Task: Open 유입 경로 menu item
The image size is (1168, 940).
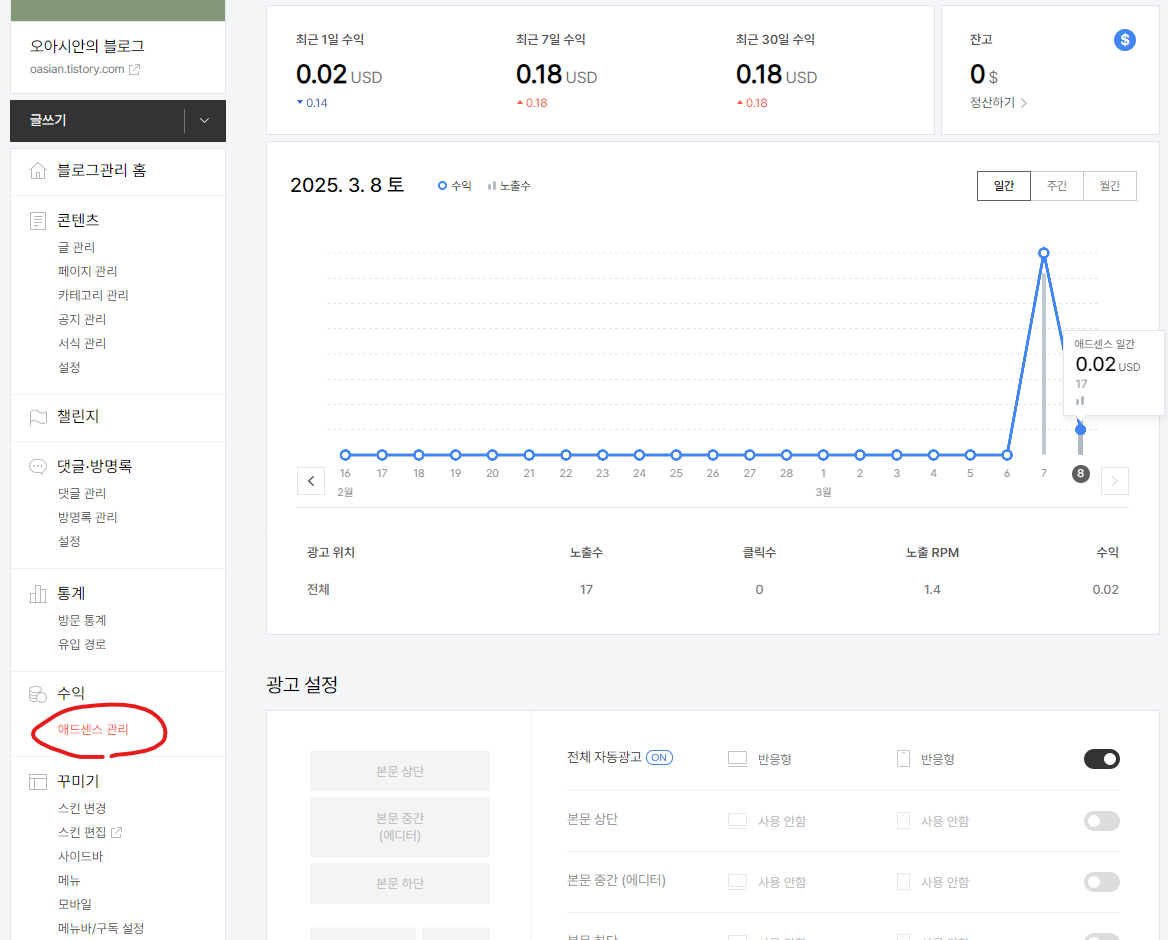Action: click(x=82, y=644)
